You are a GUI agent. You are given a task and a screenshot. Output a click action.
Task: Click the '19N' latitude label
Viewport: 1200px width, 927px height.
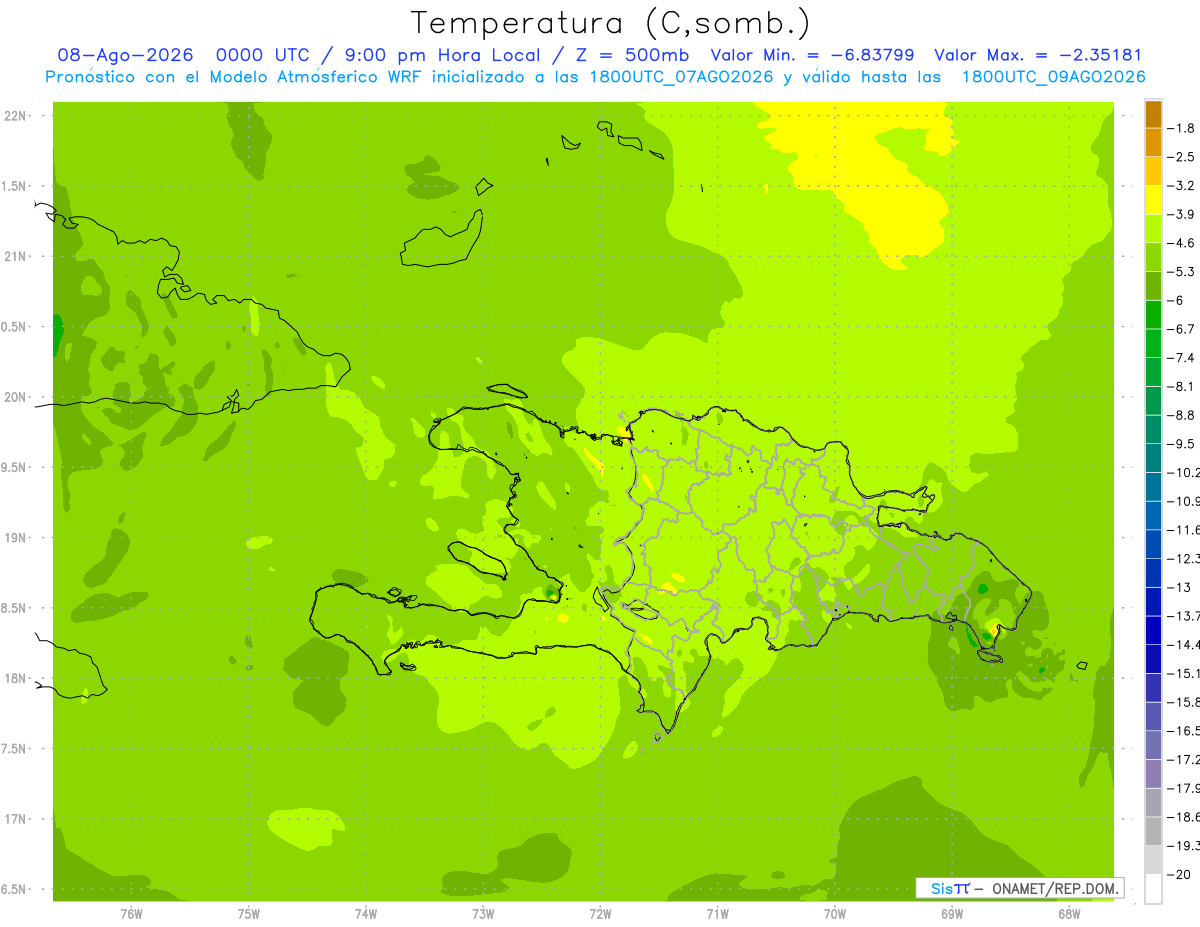click(15, 538)
